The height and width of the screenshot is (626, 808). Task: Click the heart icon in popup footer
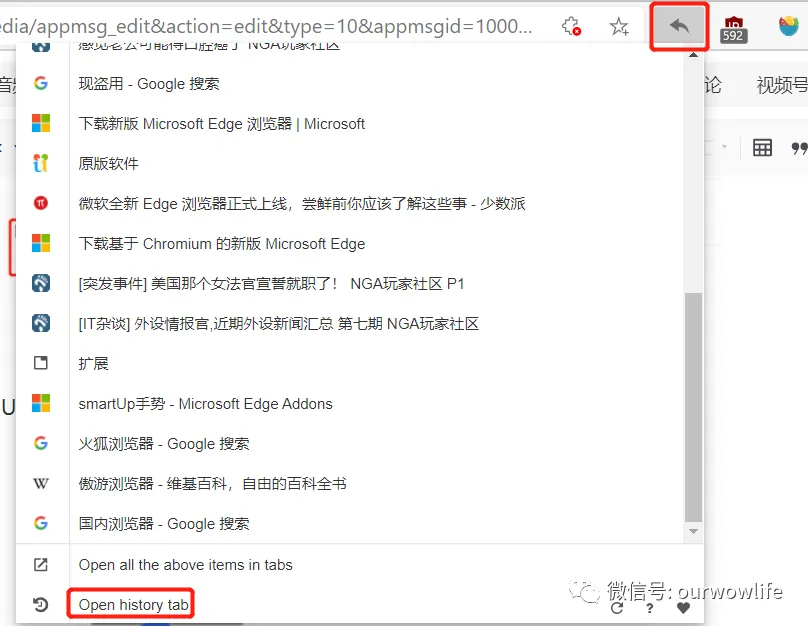coord(683,608)
